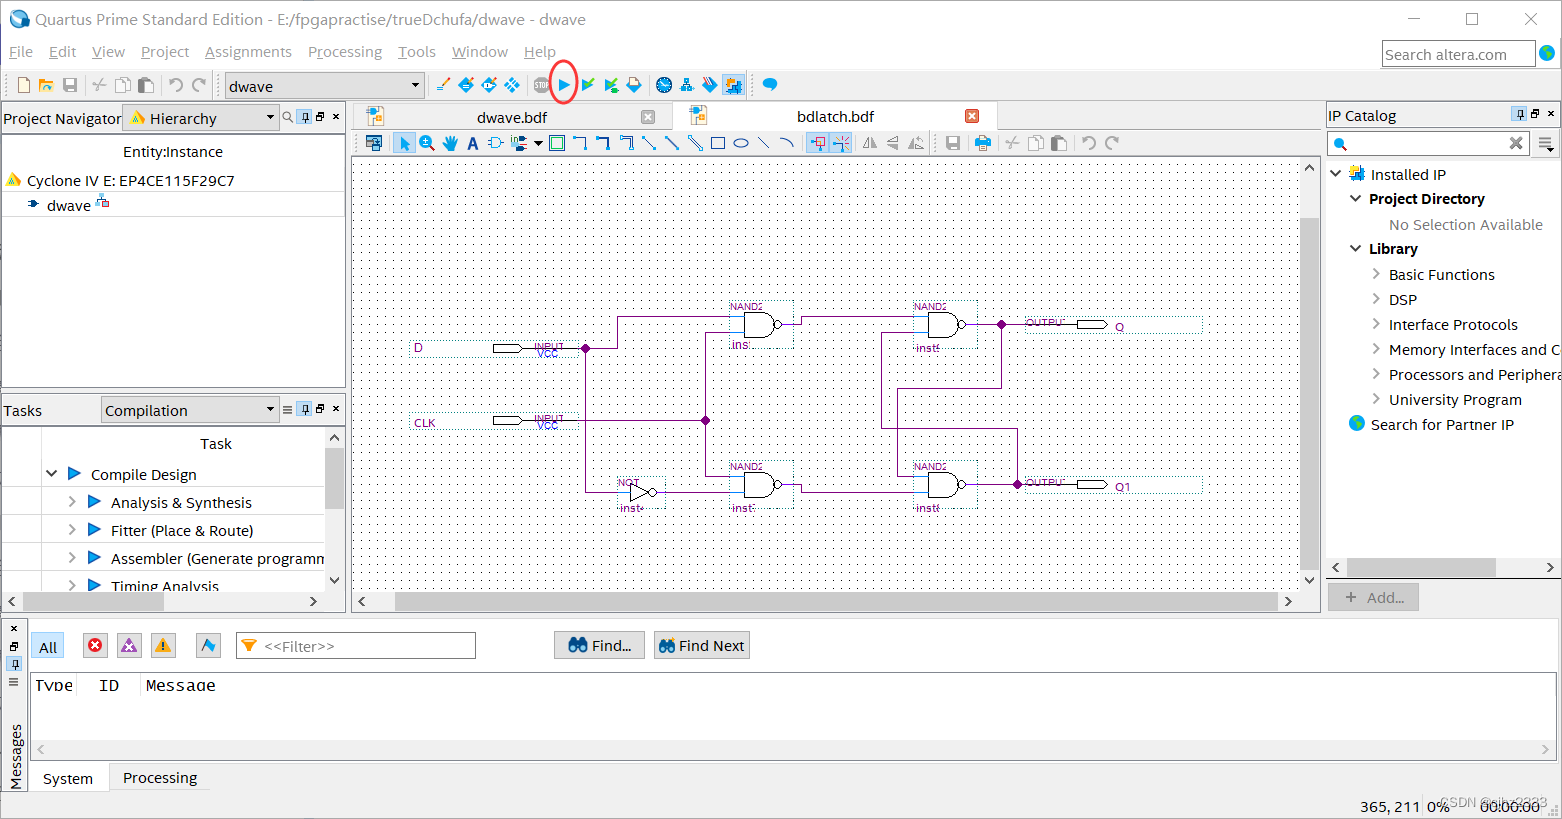Click the schematic horizontal scrollbar
The width and height of the screenshot is (1562, 819).
click(x=836, y=601)
